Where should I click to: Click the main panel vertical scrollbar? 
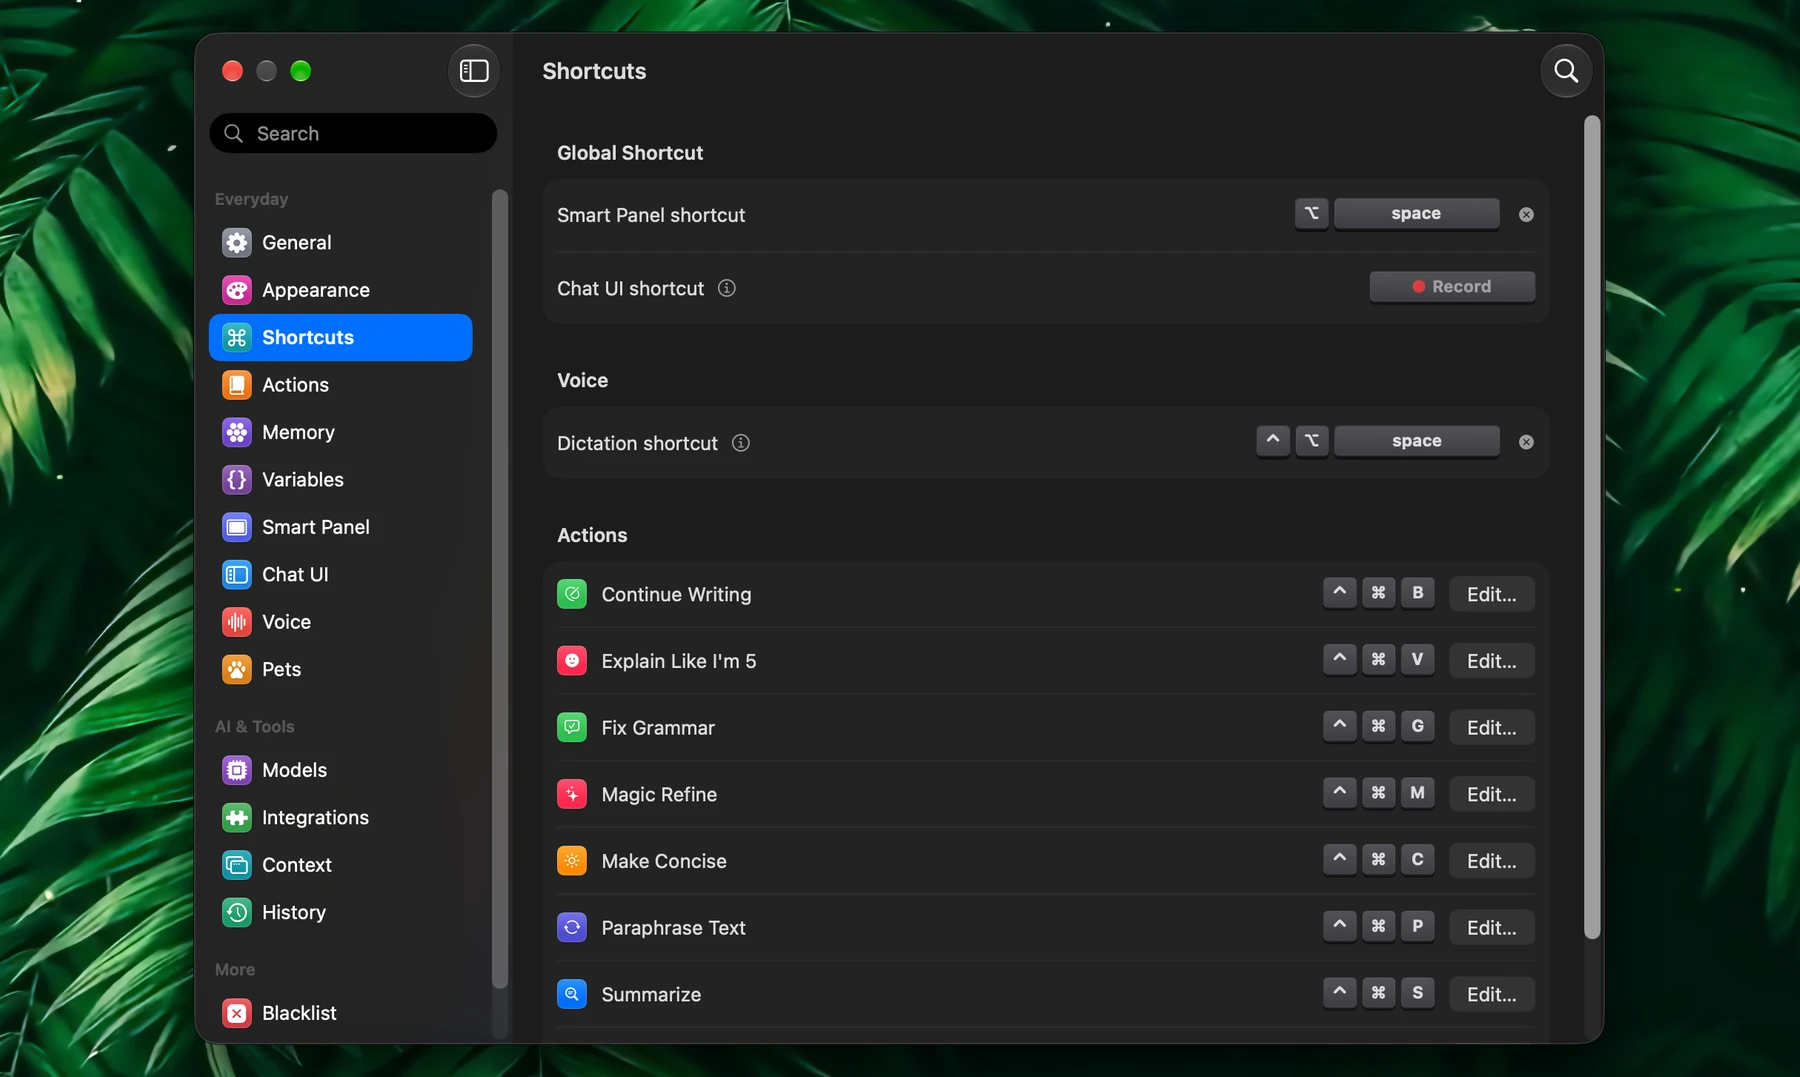[x=1592, y=527]
